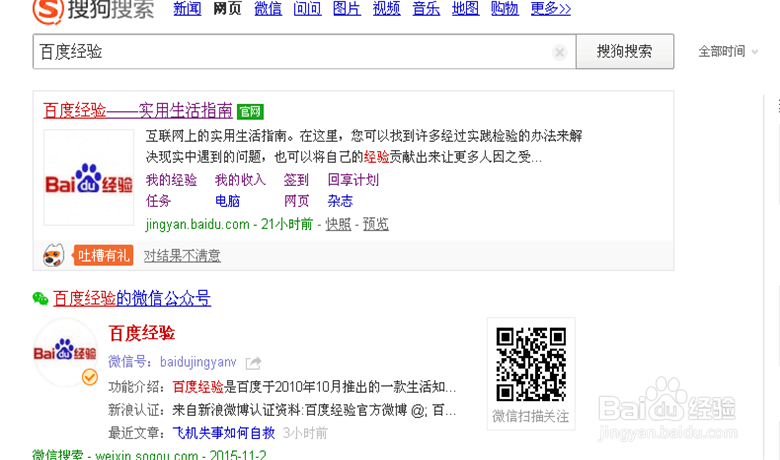Open the 问问 tab
Screen dimensions: 780x460
click(307, 8)
